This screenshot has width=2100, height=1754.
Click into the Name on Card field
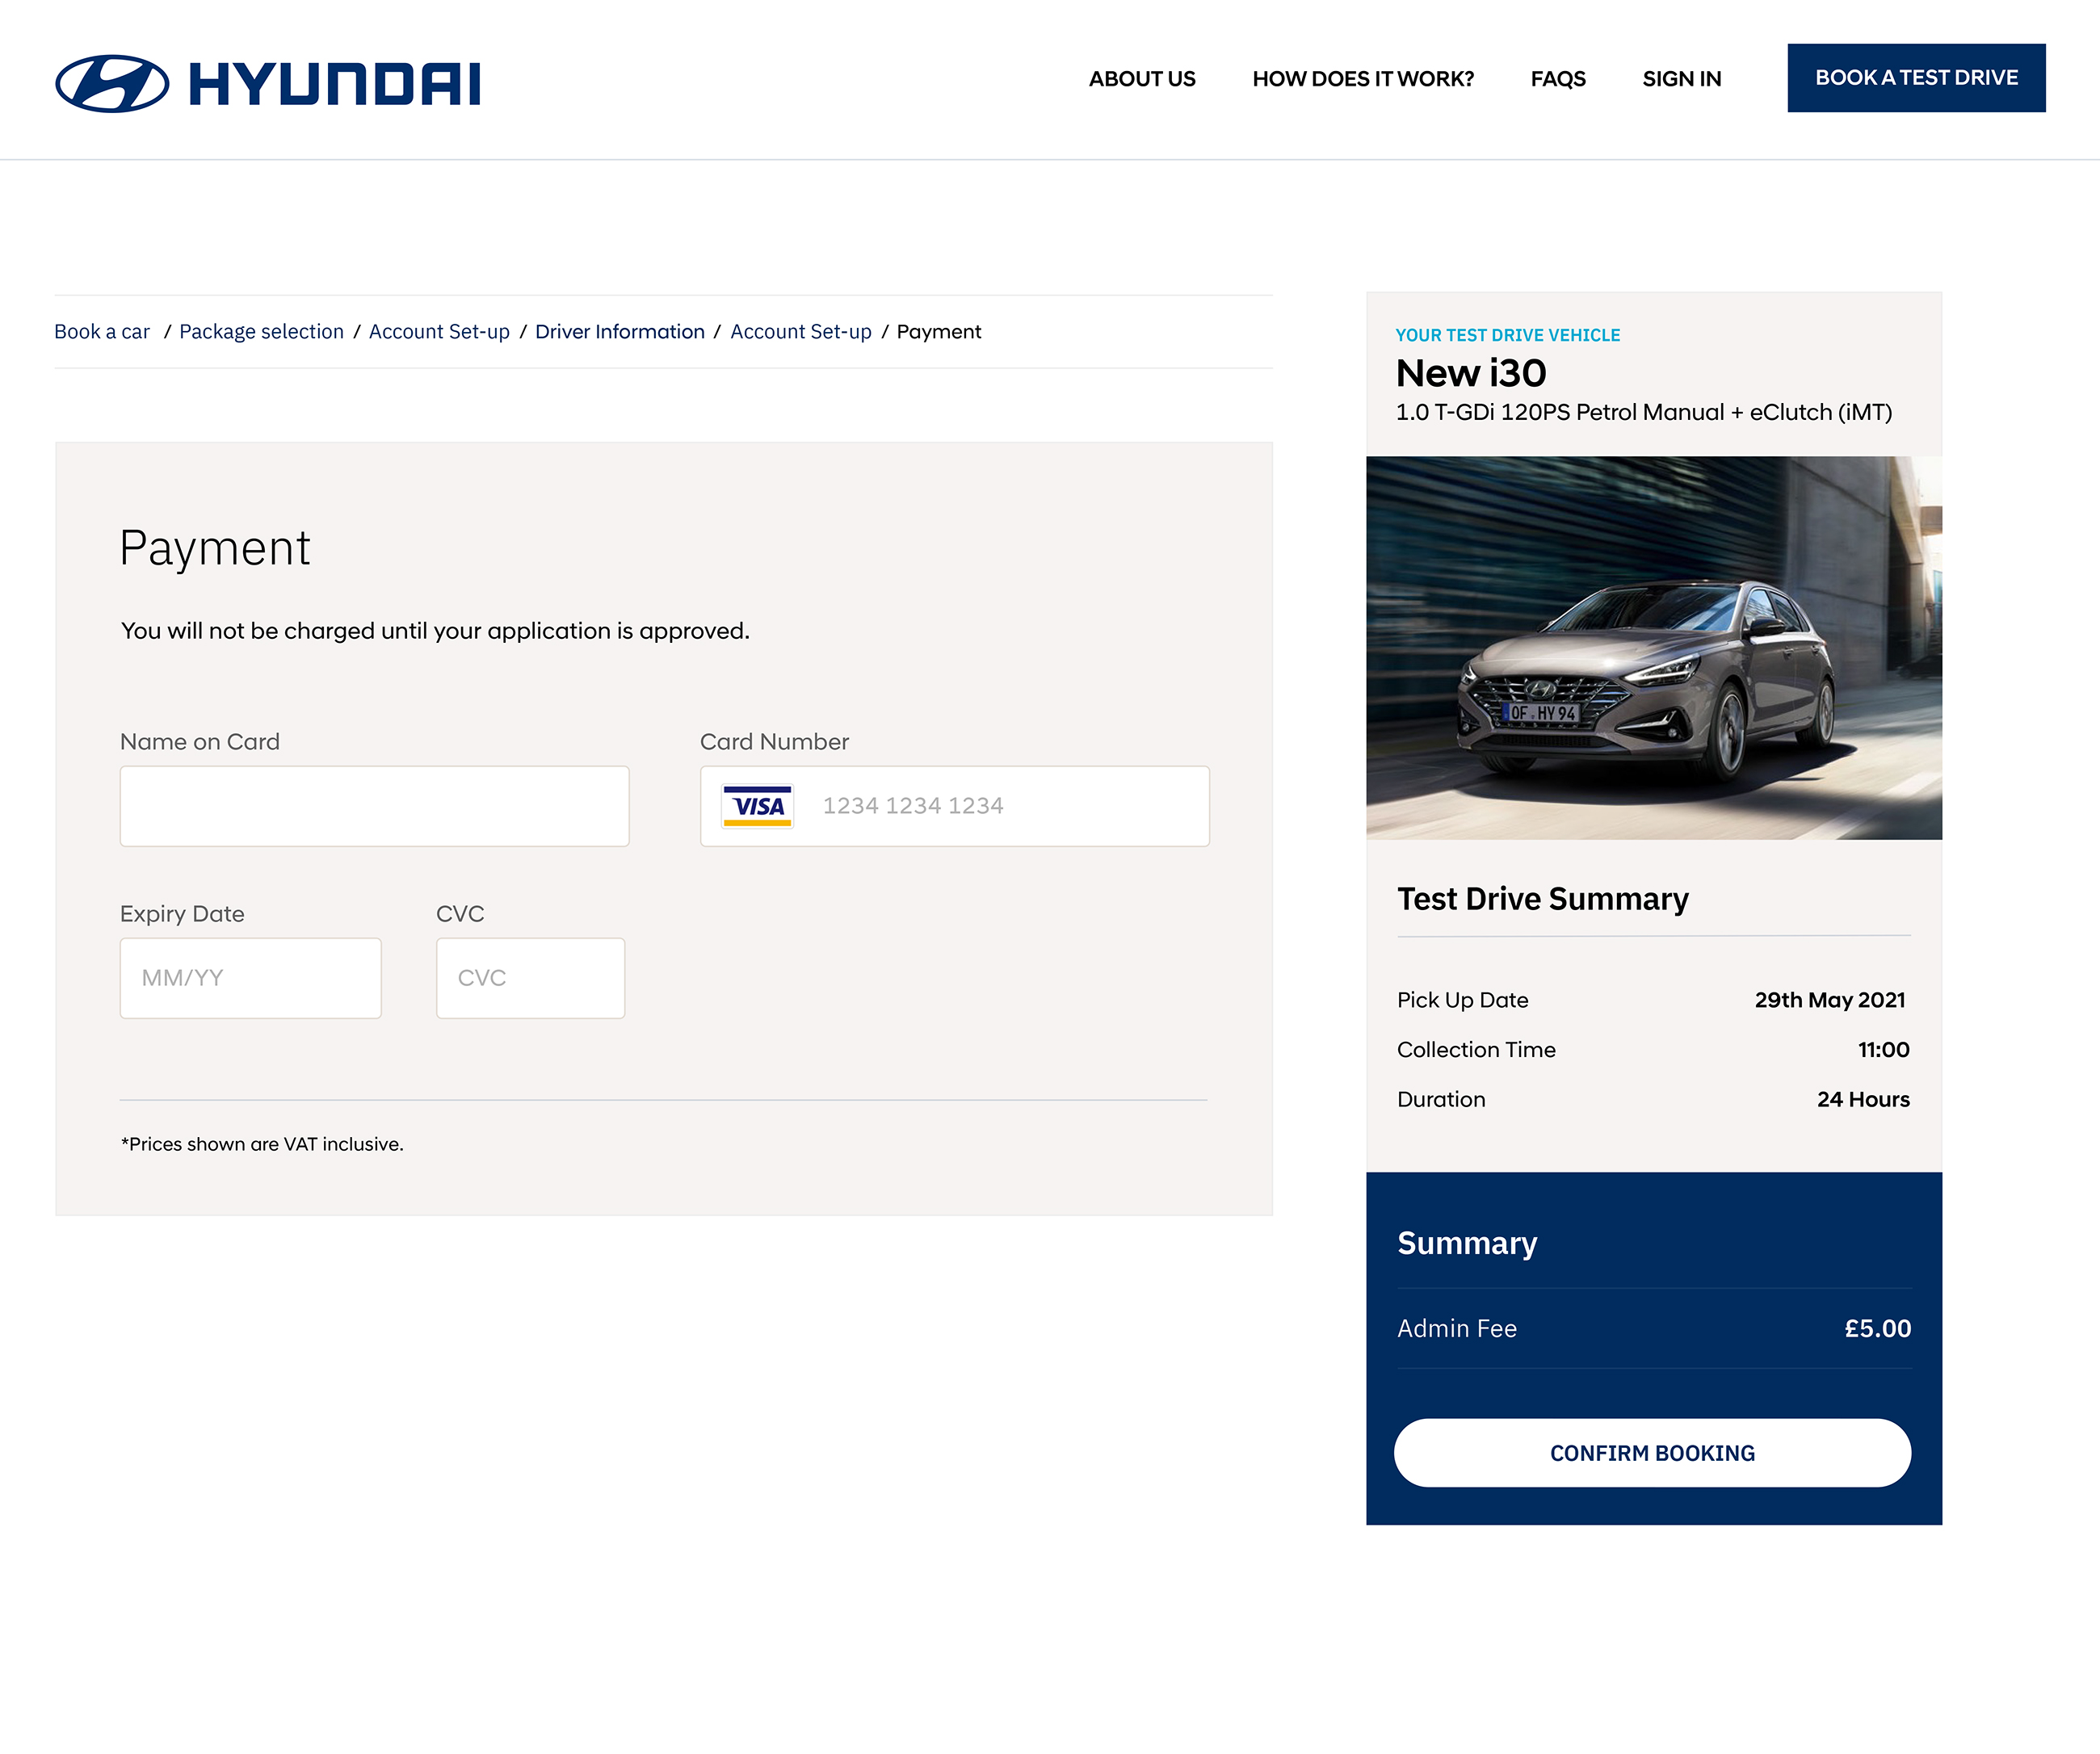(x=374, y=805)
